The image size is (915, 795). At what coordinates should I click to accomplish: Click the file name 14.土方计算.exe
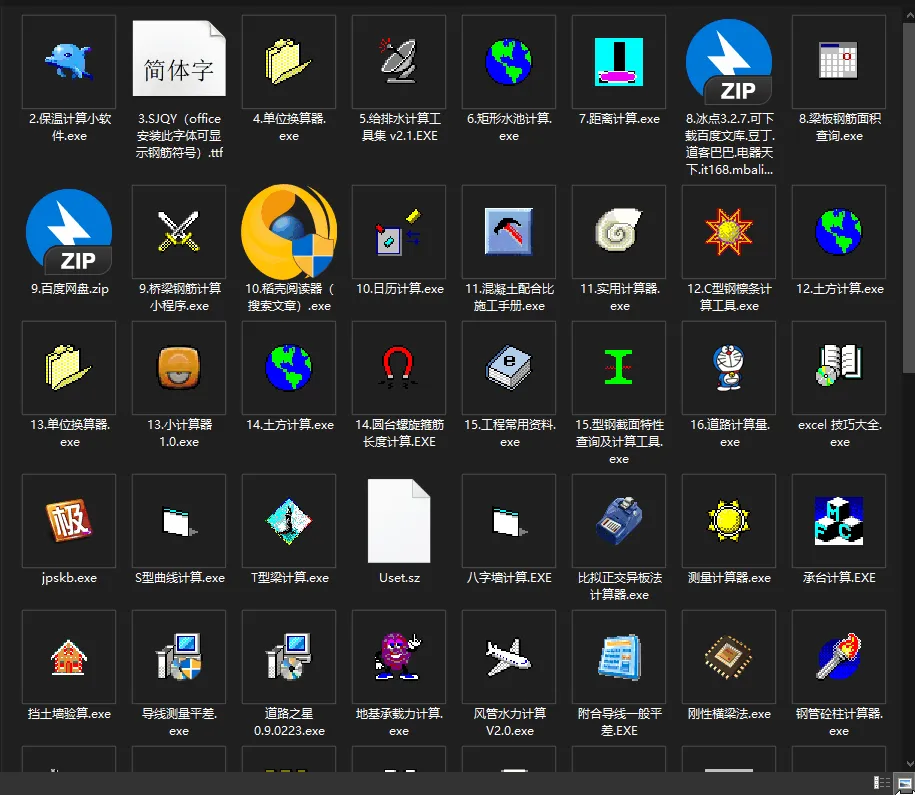click(x=289, y=425)
